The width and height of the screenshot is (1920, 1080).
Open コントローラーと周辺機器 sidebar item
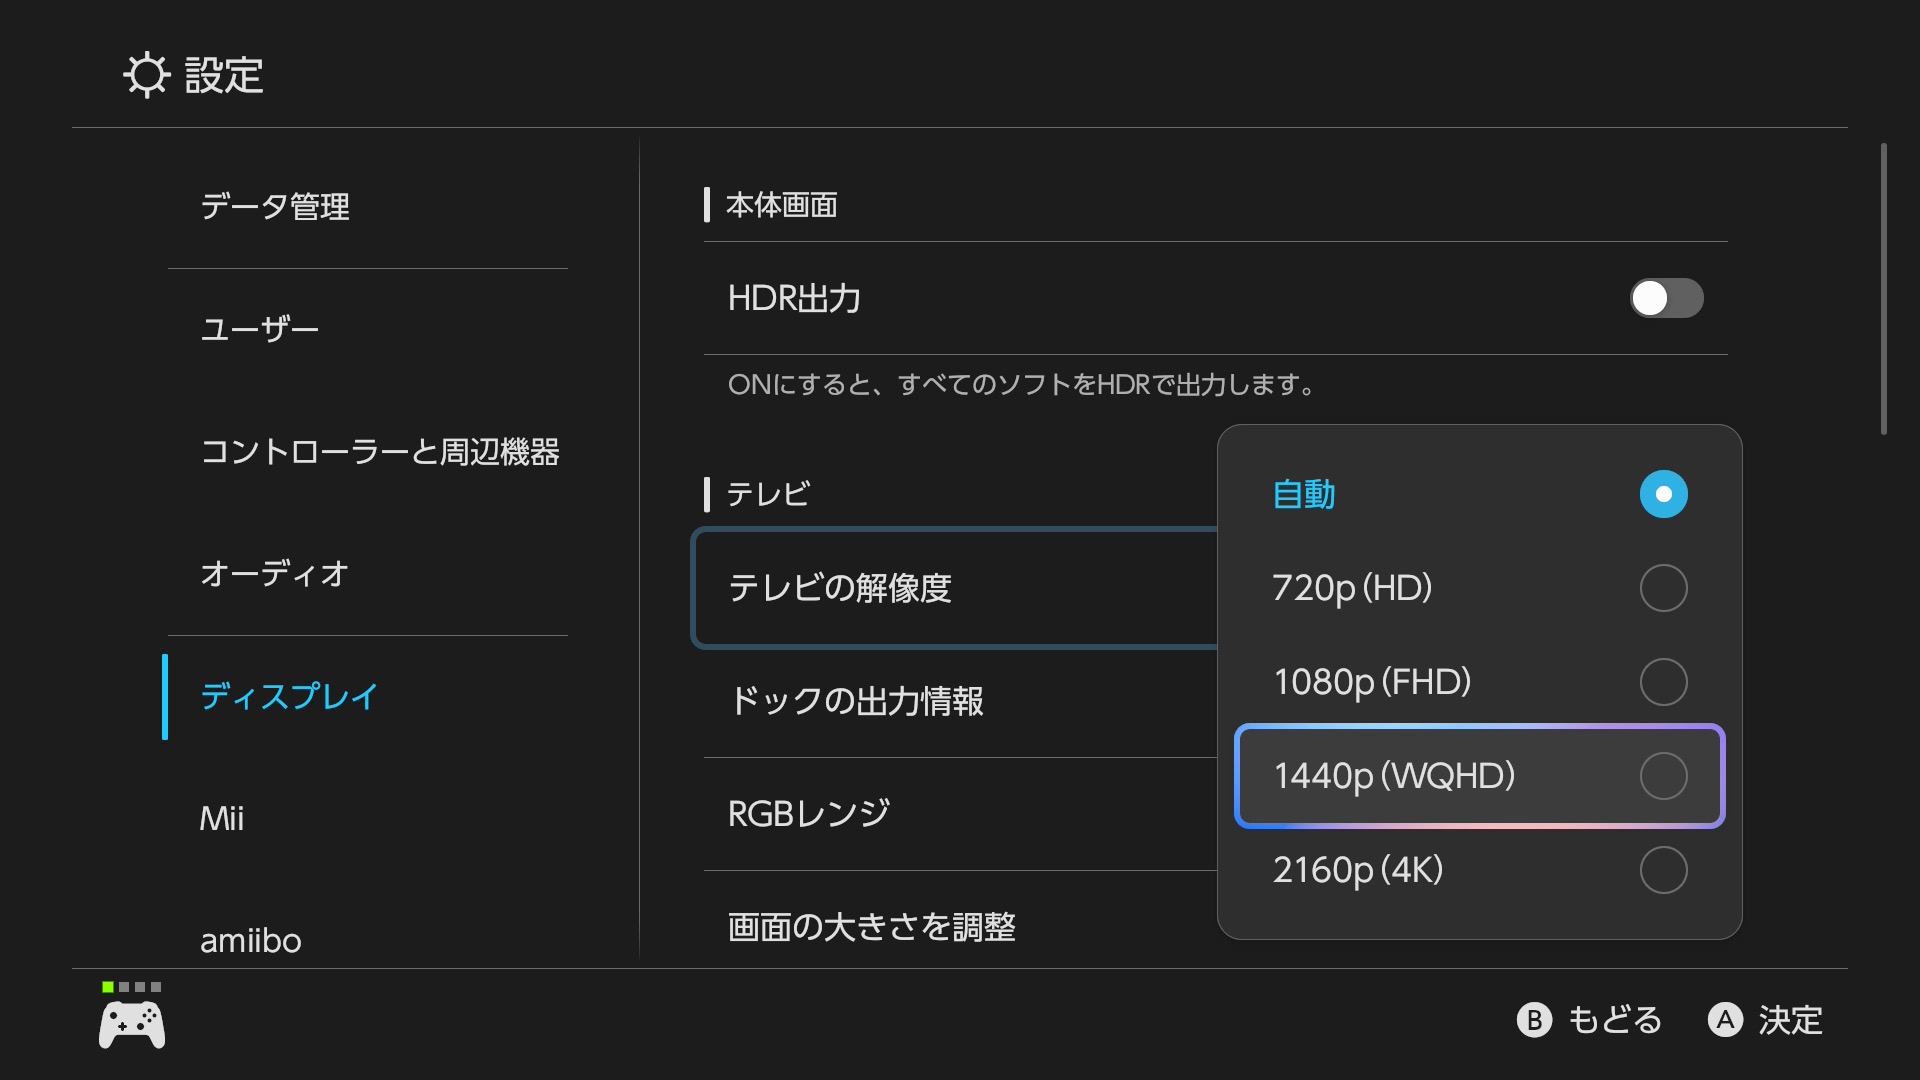pyautogui.click(x=380, y=452)
